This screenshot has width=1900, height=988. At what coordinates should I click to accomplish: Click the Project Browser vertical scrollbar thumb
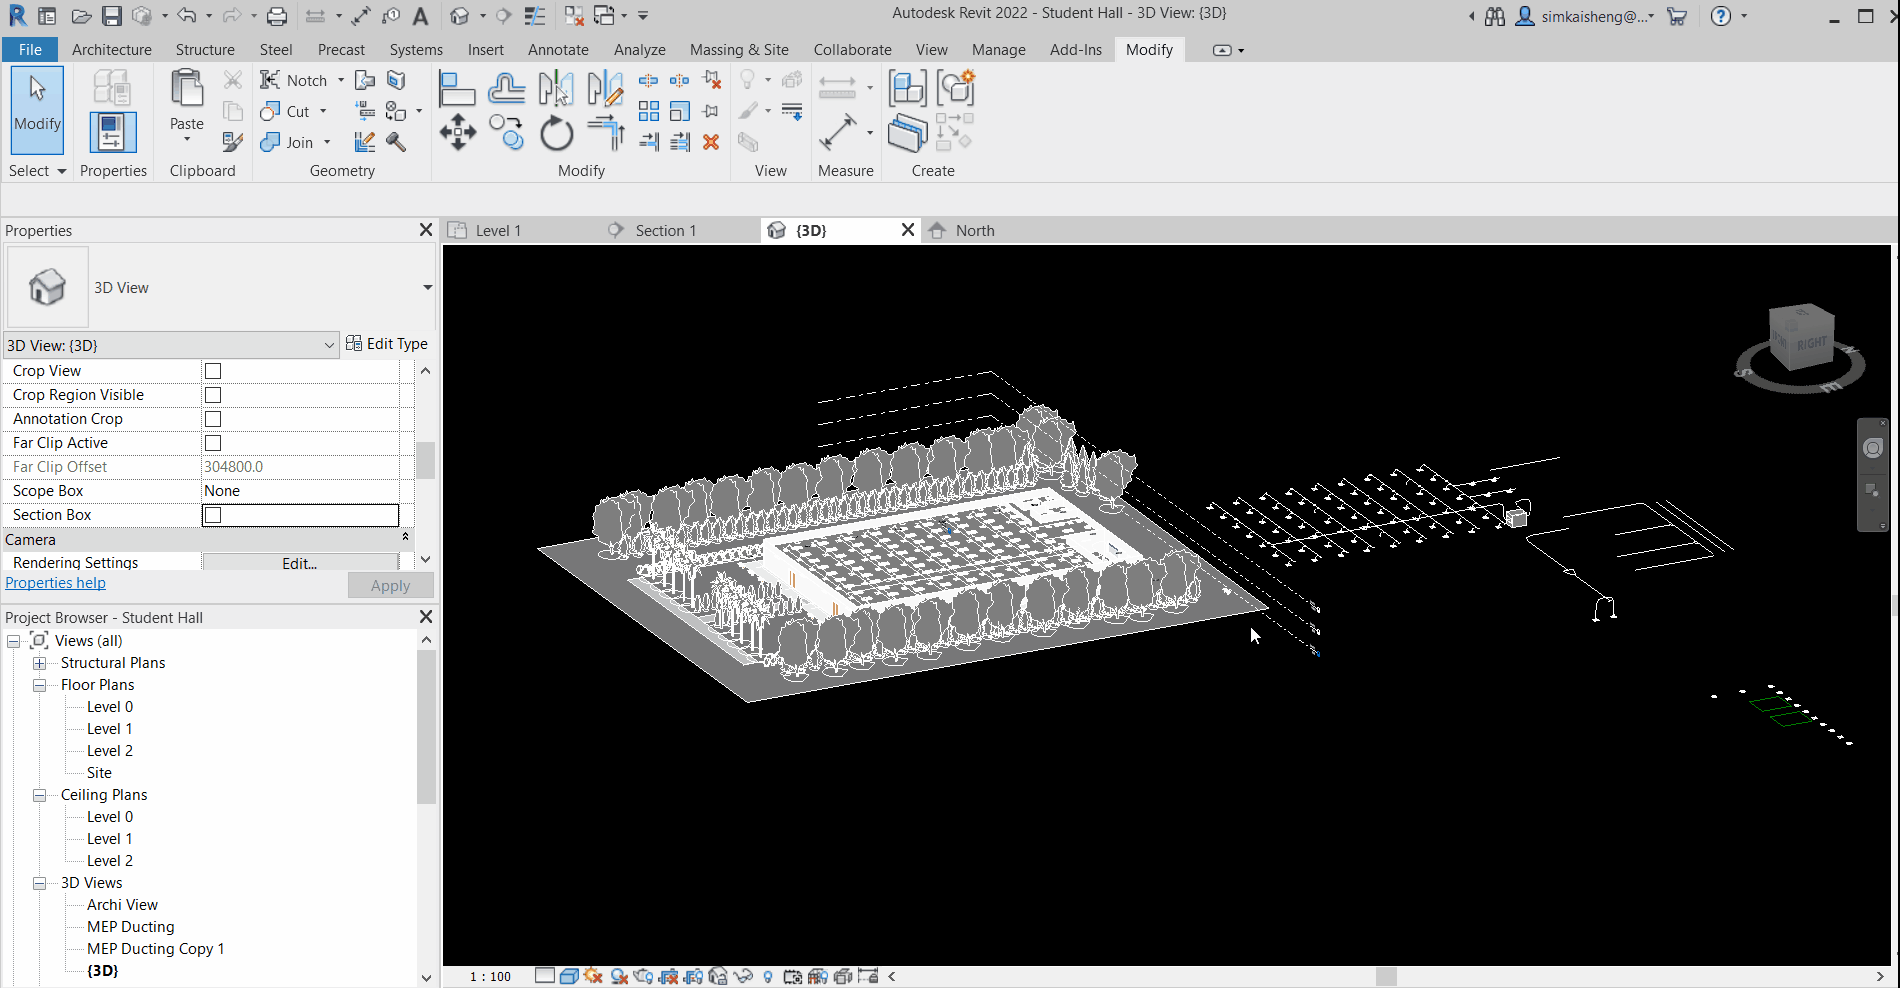tap(426, 727)
